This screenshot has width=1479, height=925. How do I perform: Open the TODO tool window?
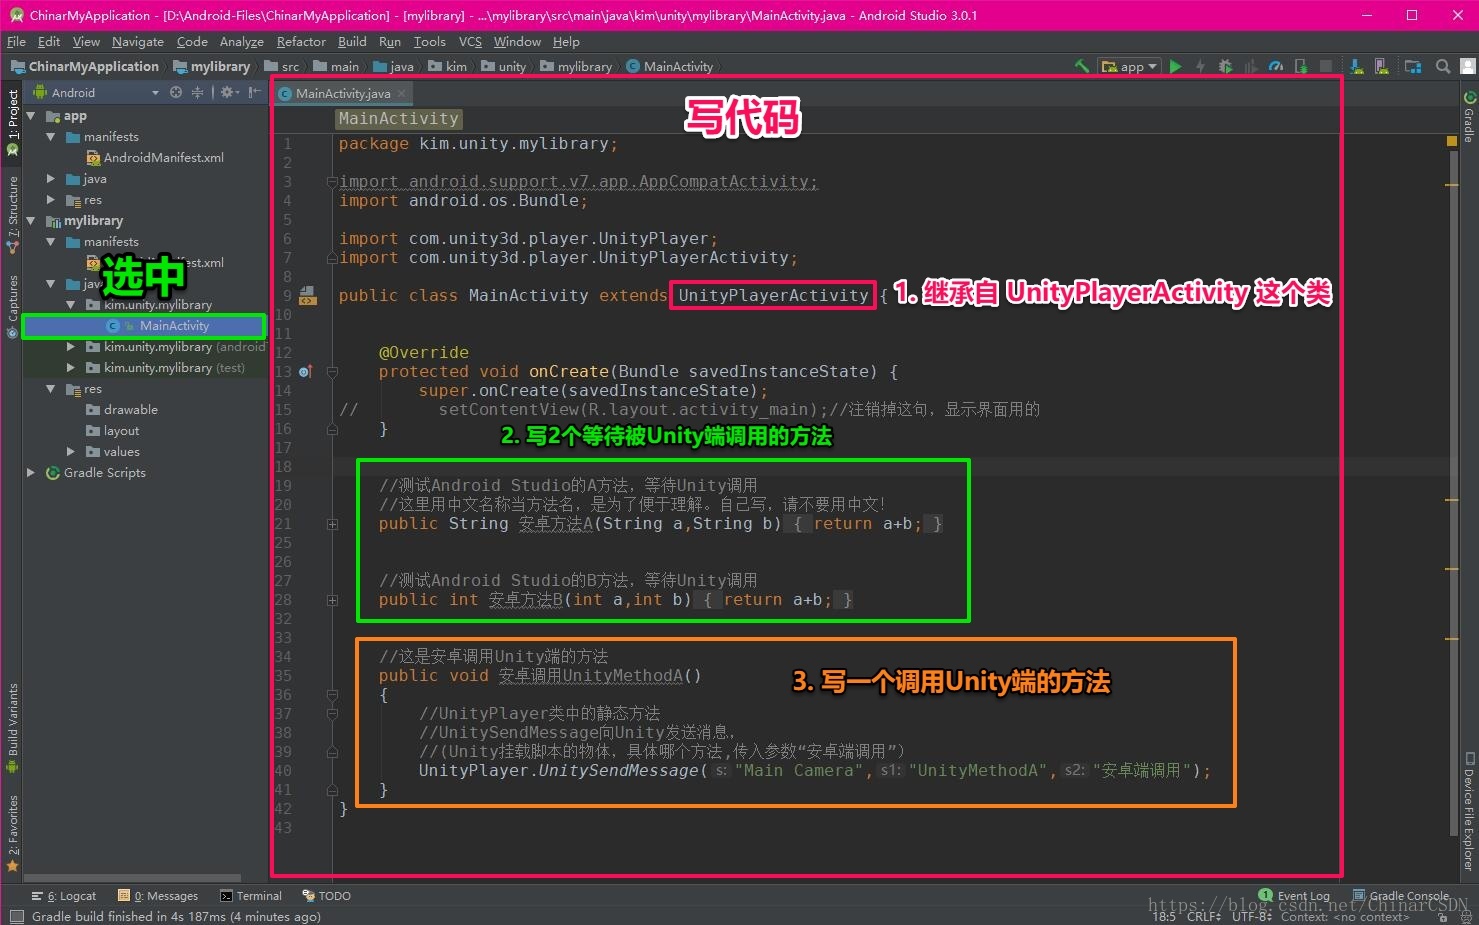(327, 896)
